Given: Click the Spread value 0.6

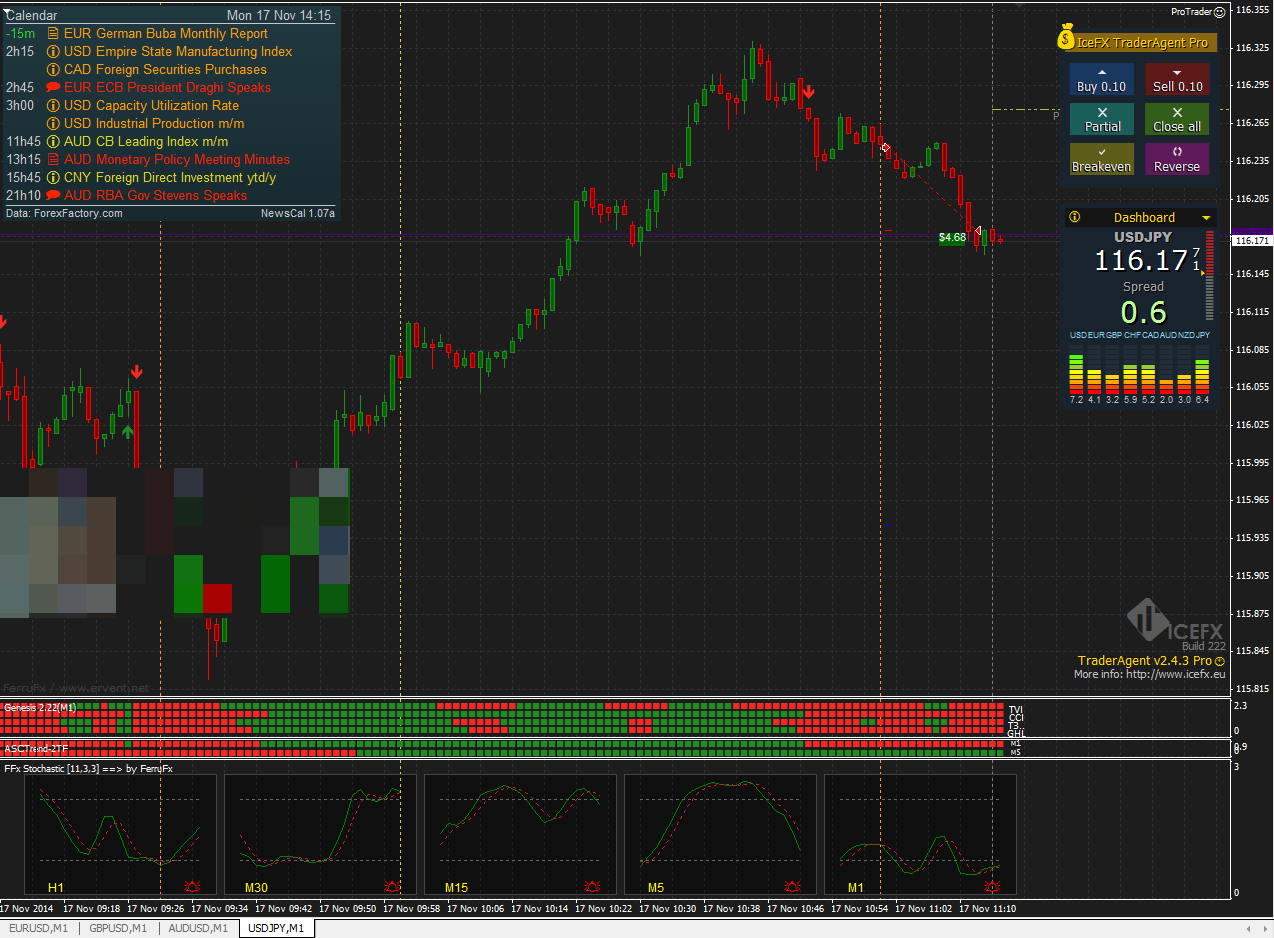Looking at the screenshot, I should coord(1143,312).
